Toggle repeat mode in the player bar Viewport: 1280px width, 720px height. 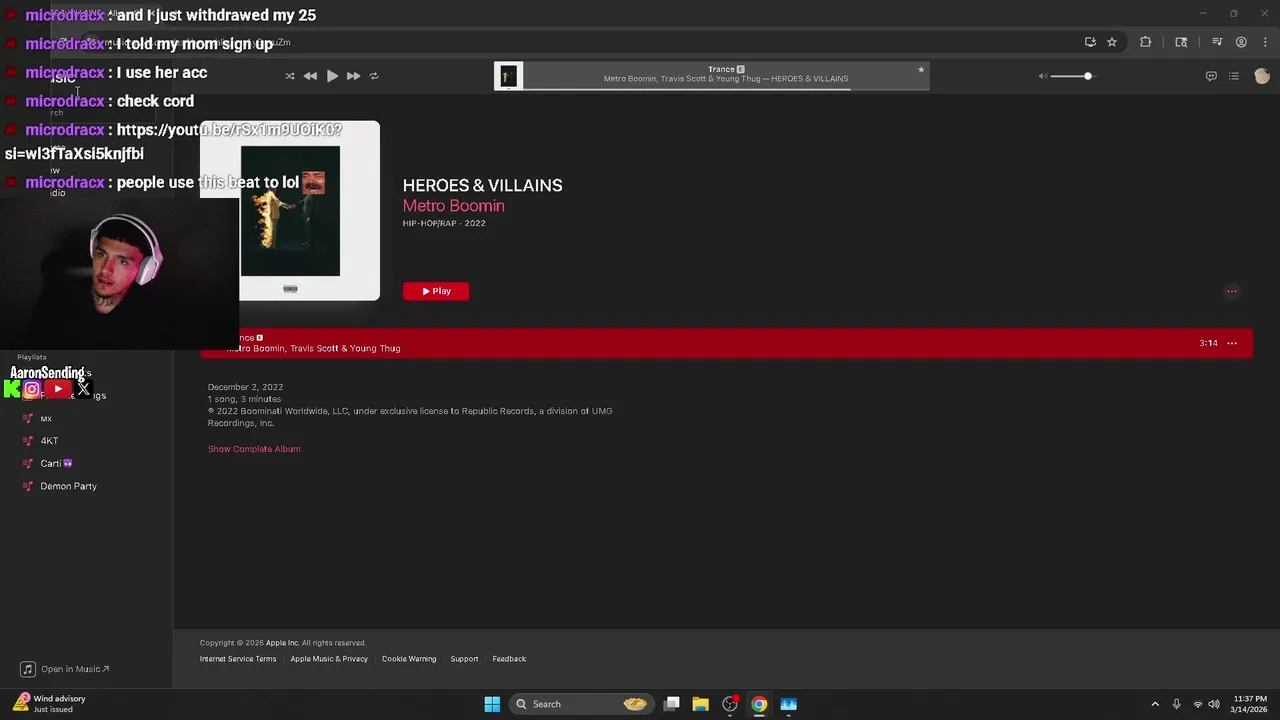click(x=374, y=76)
